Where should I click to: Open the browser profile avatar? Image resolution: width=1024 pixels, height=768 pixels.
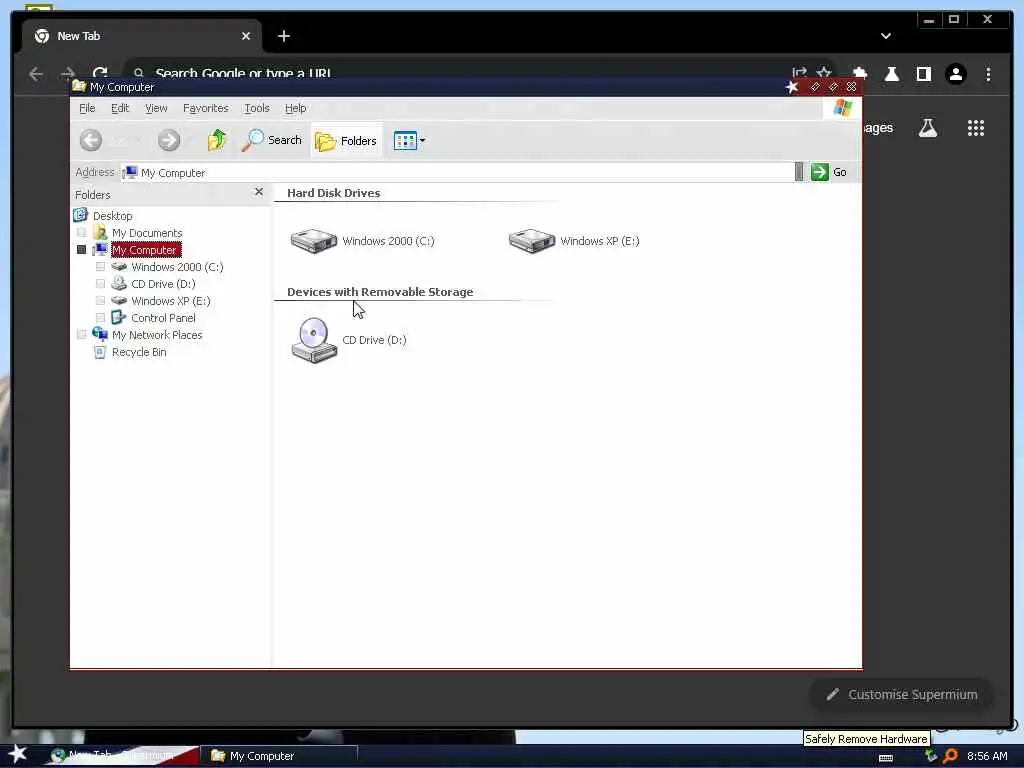tap(955, 74)
